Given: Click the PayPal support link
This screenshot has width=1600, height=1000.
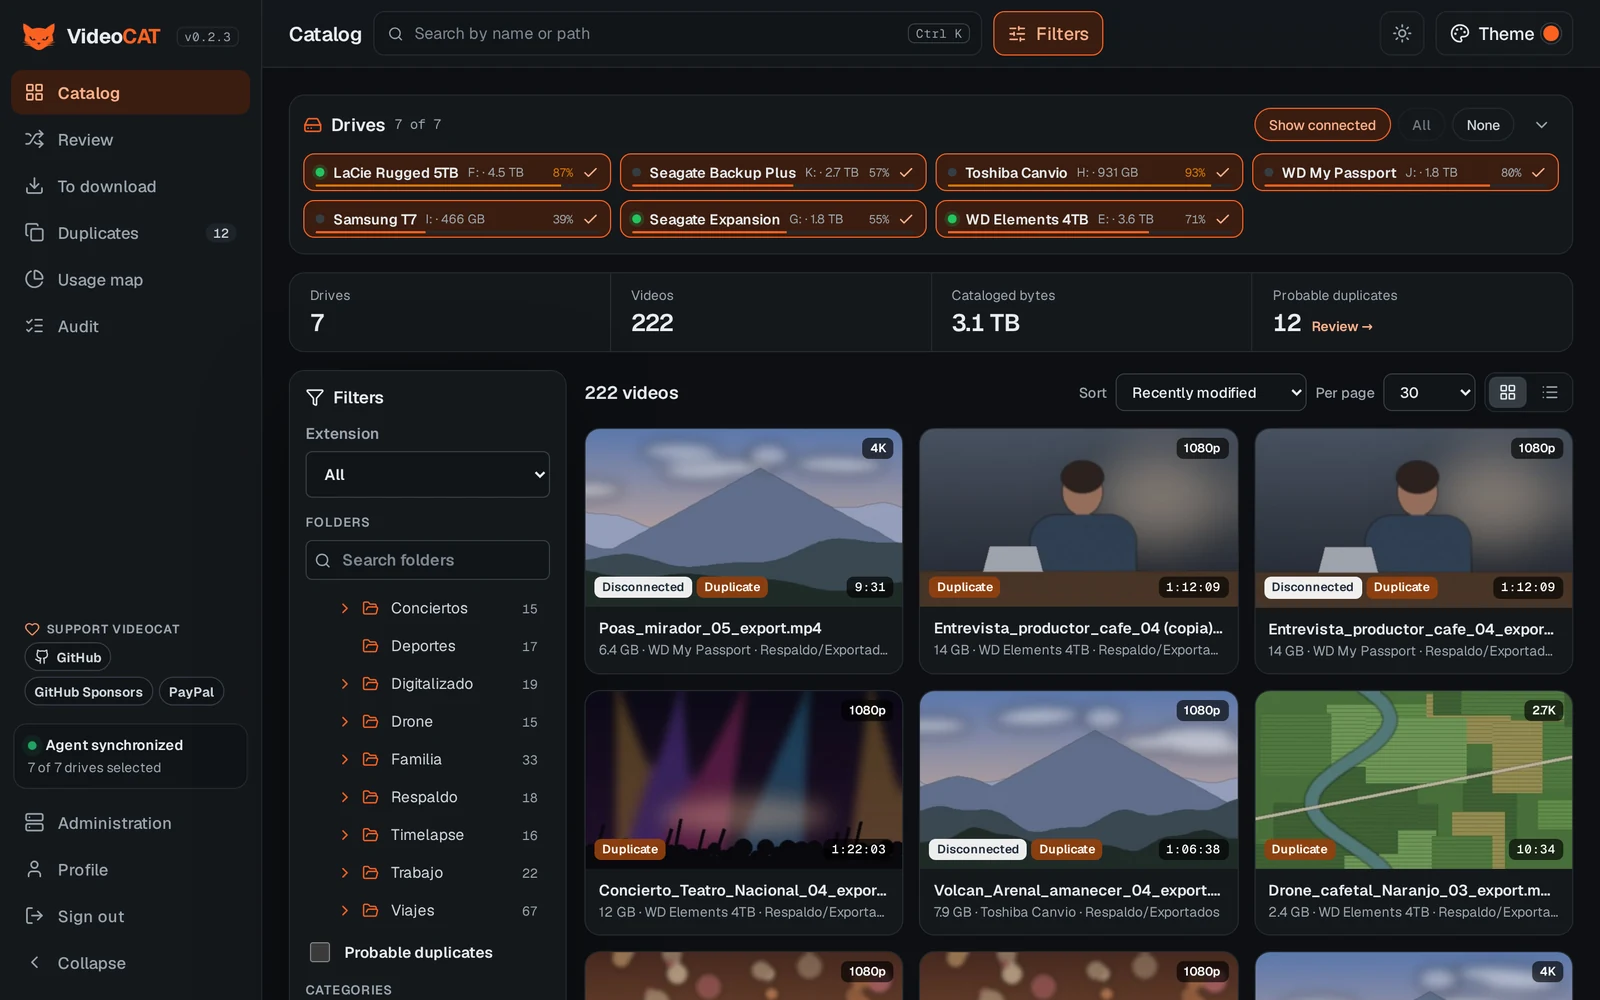Looking at the screenshot, I should (x=191, y=692).
